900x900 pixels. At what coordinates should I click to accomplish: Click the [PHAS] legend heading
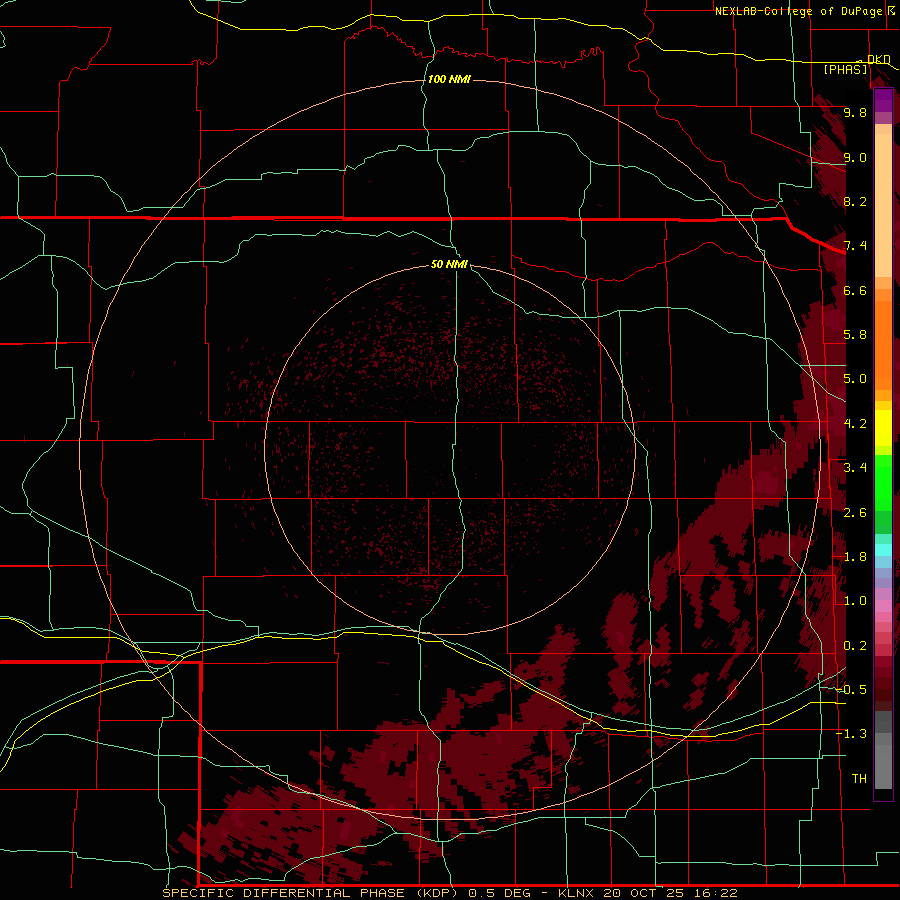(845, 69)
